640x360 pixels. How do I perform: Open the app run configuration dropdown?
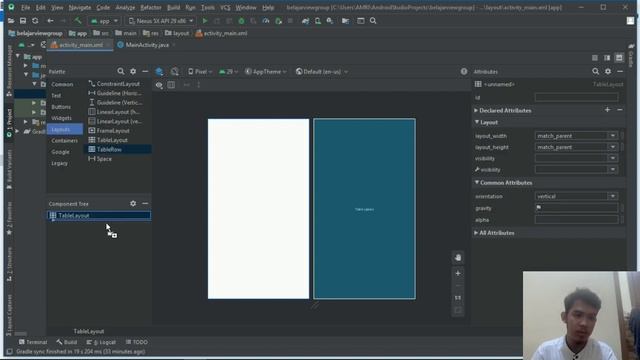[x=105, y=20]
